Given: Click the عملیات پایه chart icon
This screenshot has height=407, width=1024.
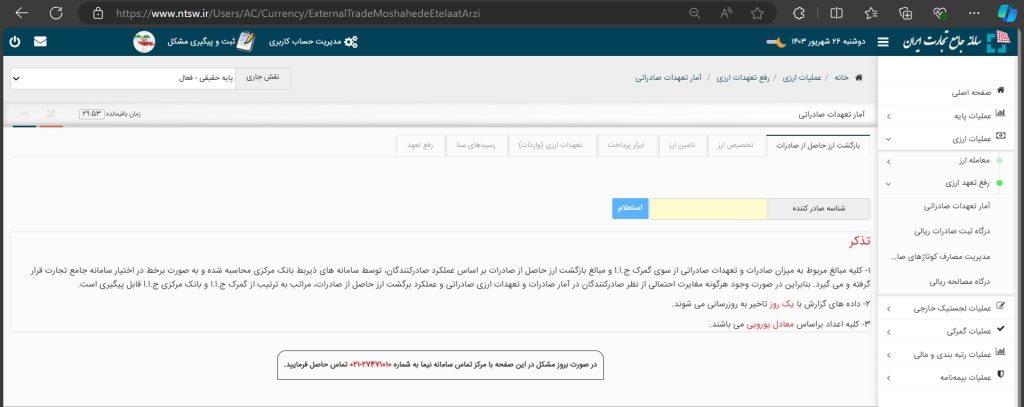Looking at the screenshot, I should 1000,114.
